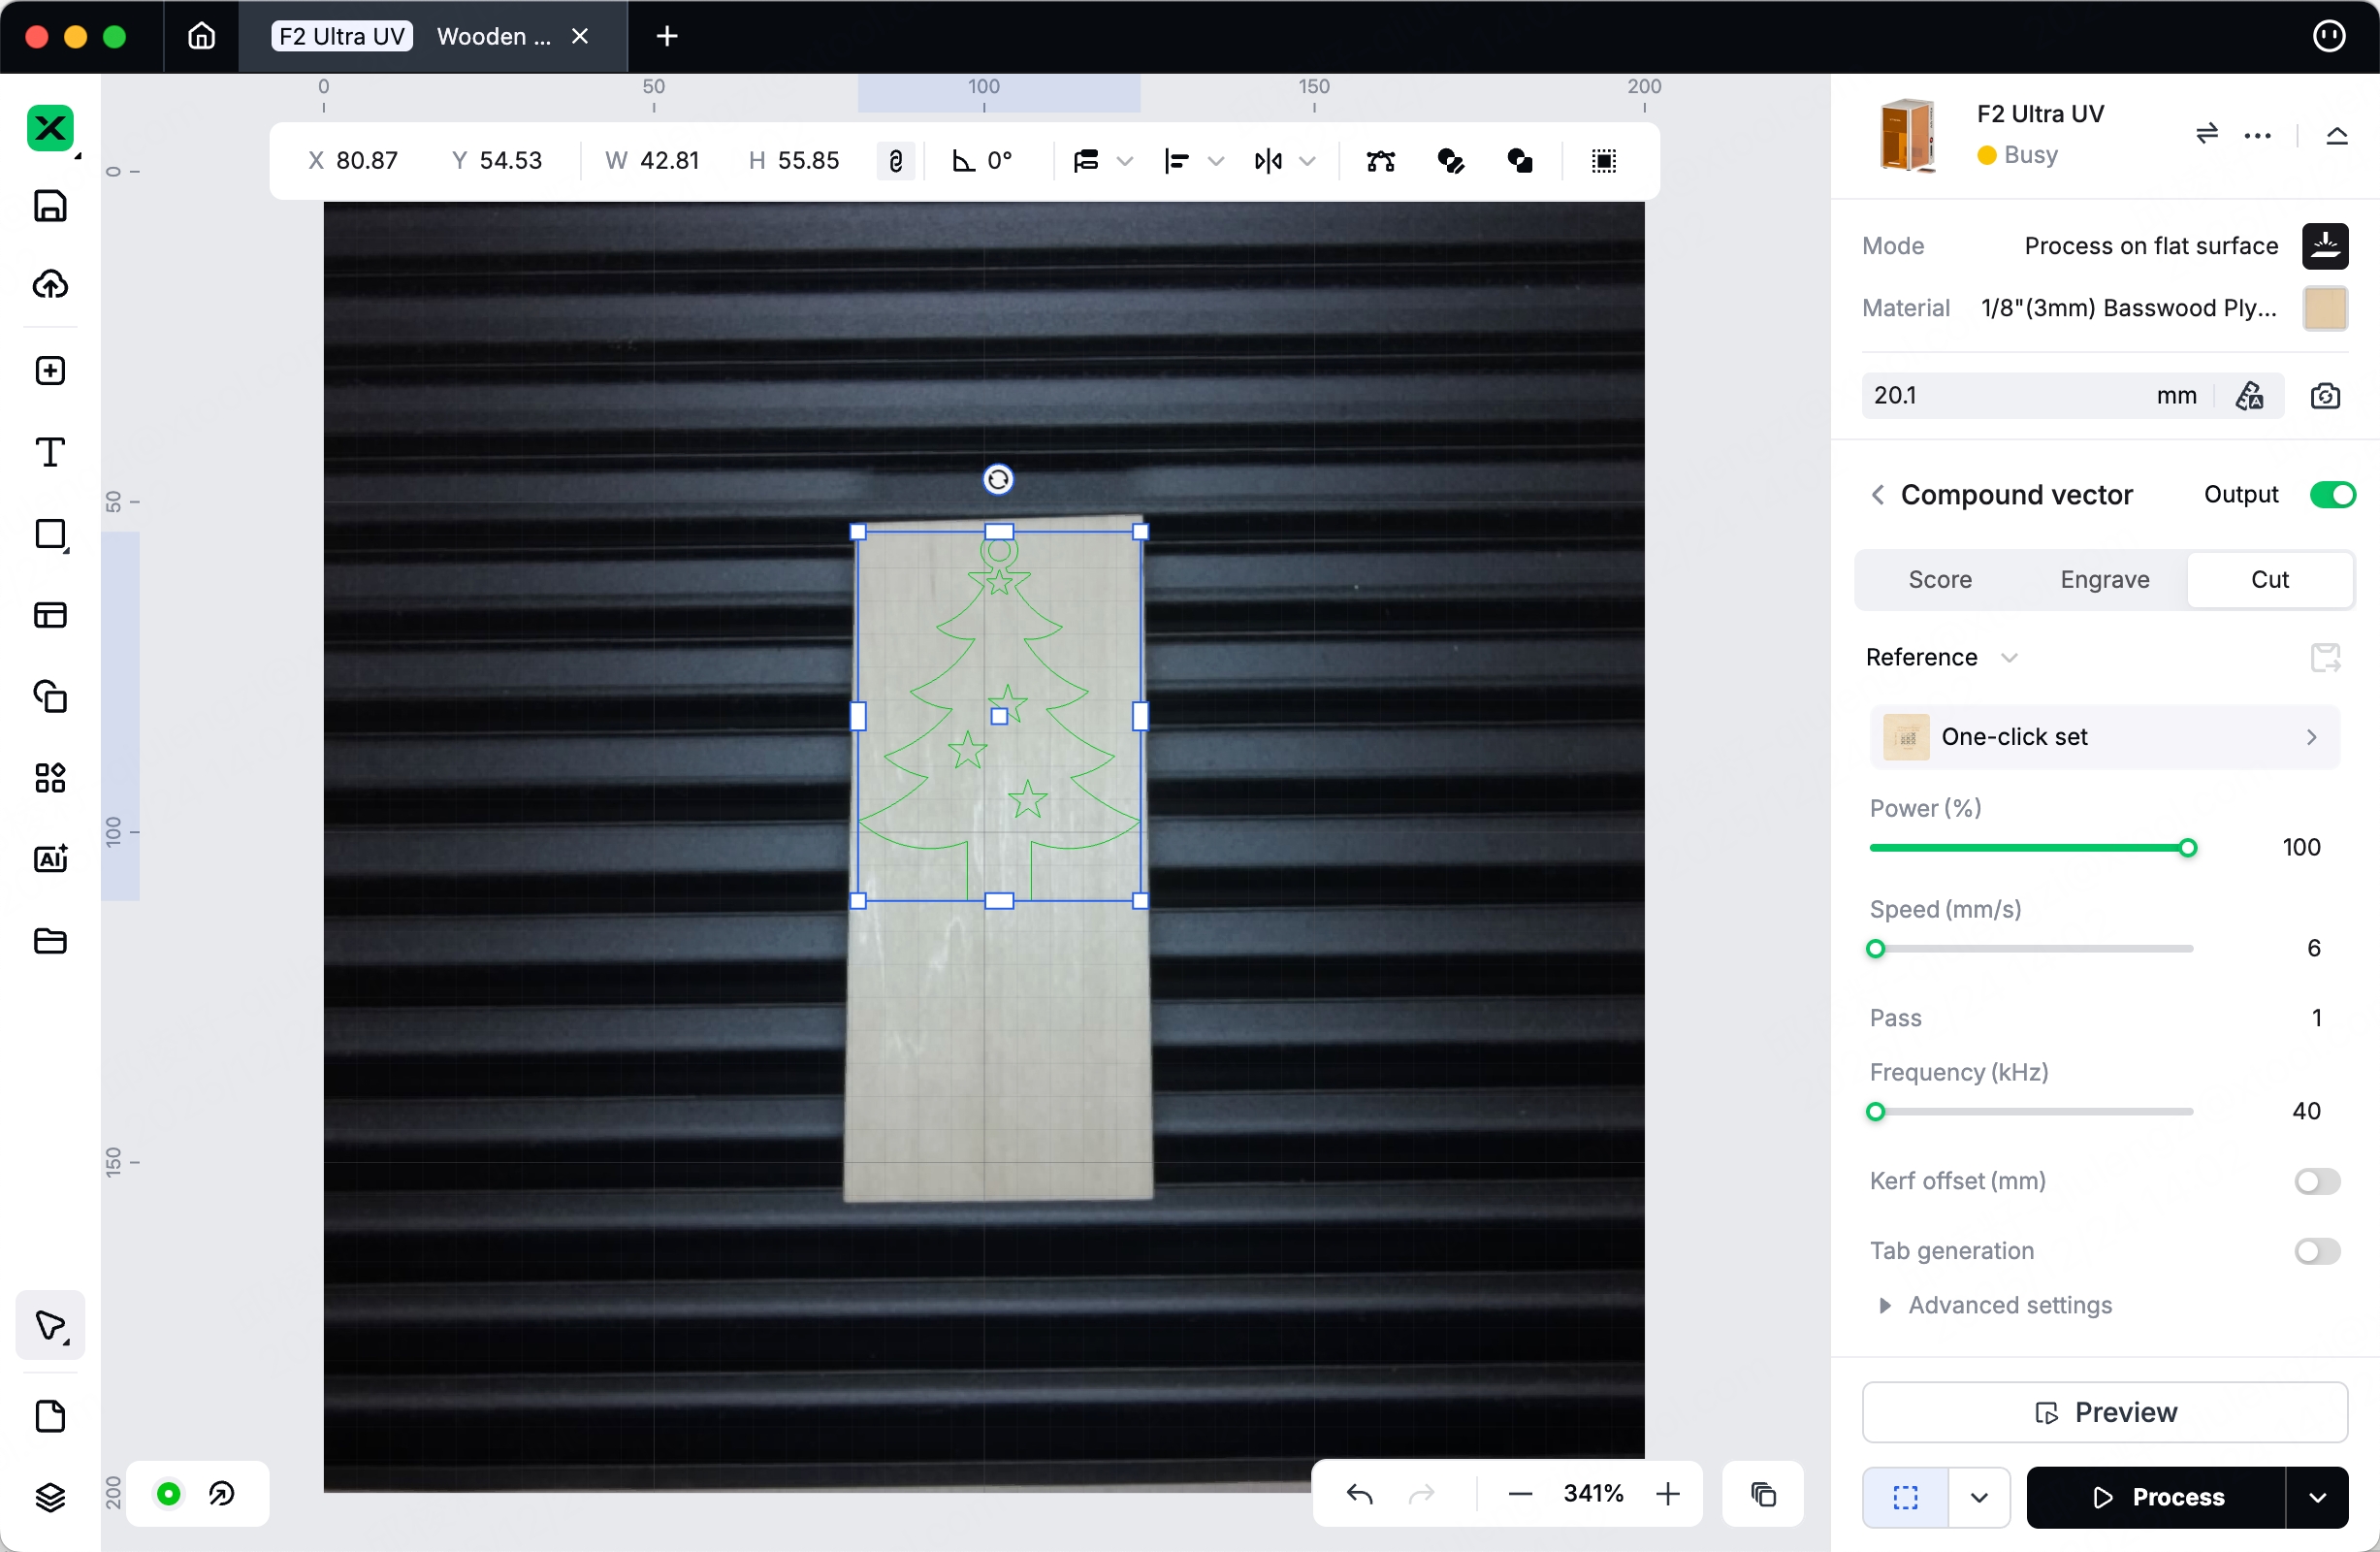The width and height of the screenshot is (2380, 1552).
Task: Select the Text tool in sidebar
Action: [50, 452]
